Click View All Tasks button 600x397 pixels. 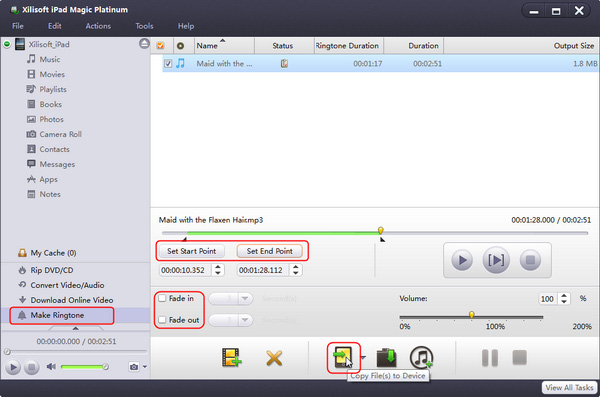pyautogui.click(x=569, y=387)
